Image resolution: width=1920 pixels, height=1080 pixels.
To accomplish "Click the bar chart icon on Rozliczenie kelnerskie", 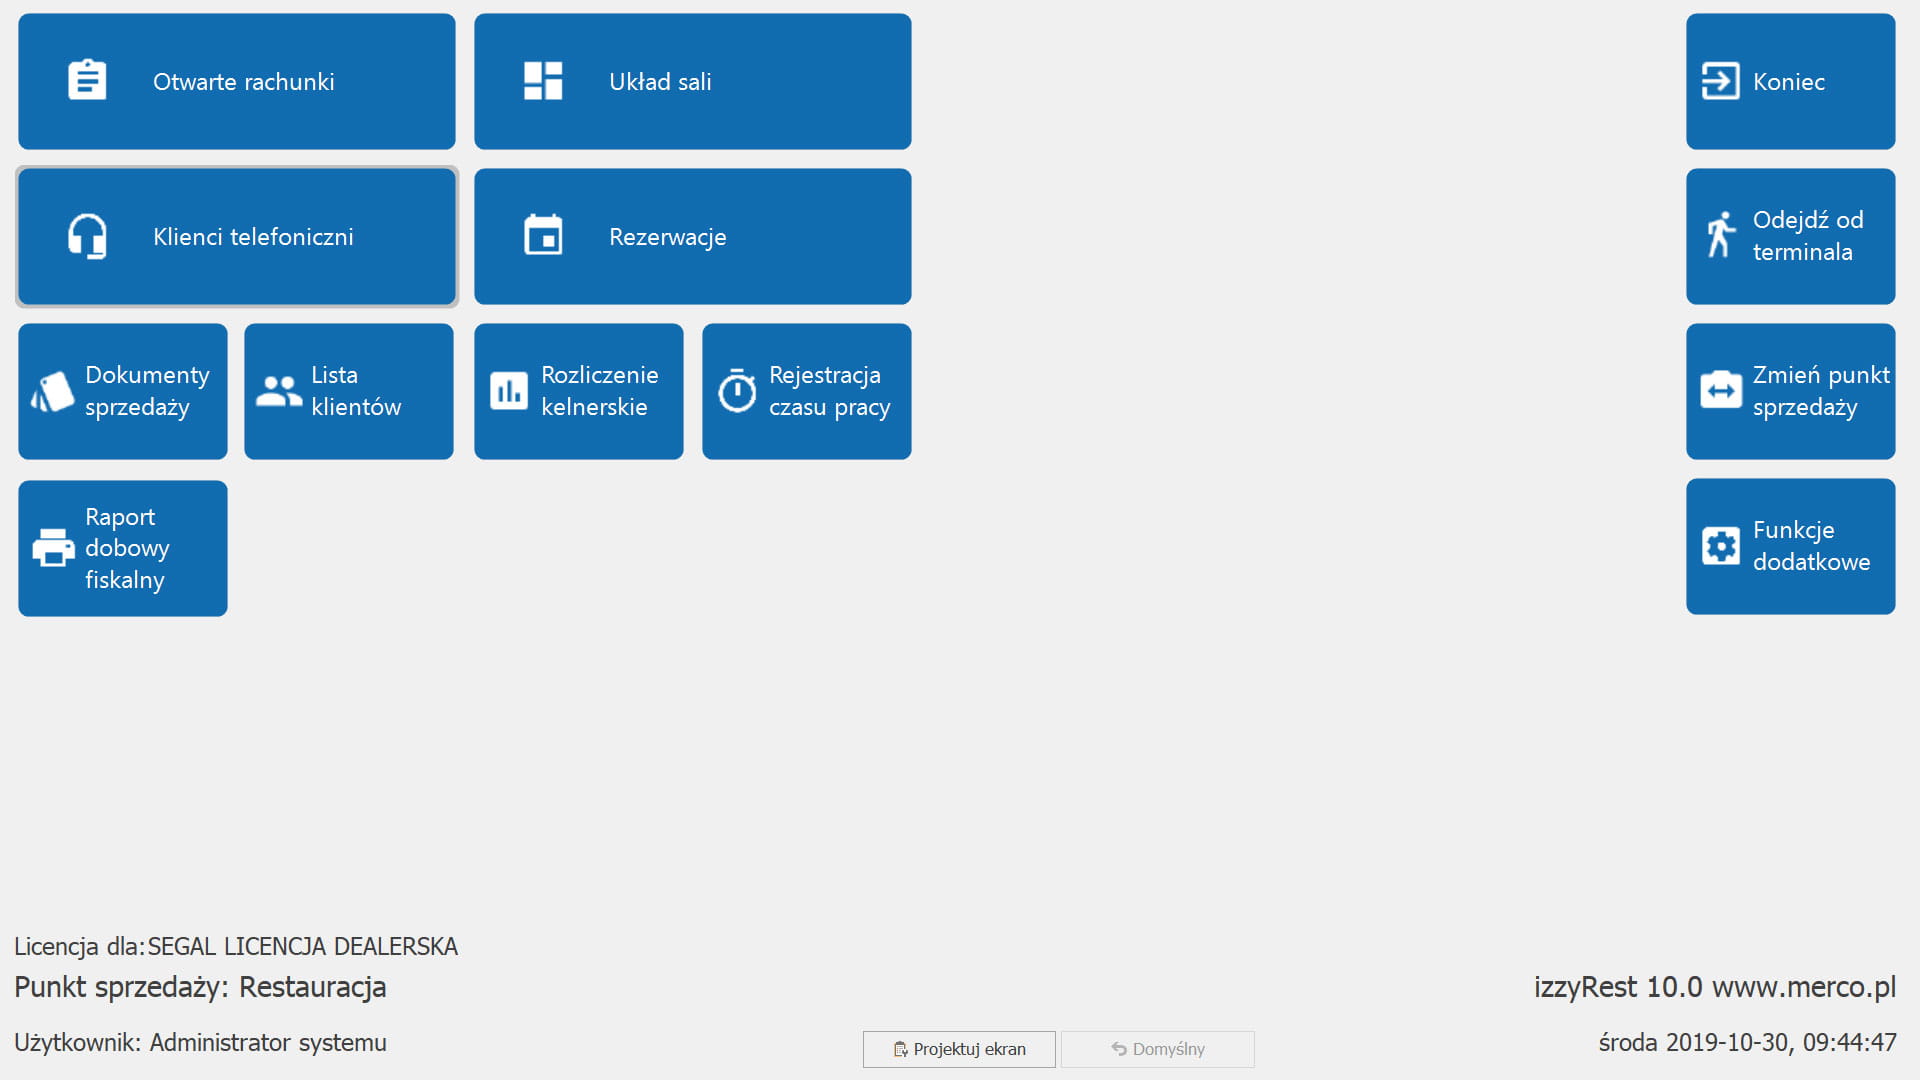I will 509,391.
